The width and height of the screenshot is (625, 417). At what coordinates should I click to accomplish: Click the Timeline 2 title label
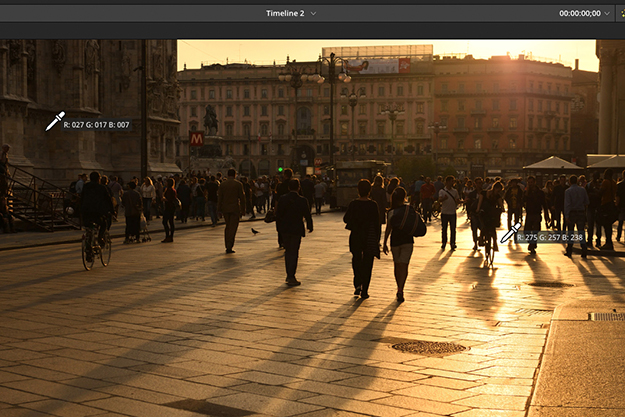coord(285,13)
